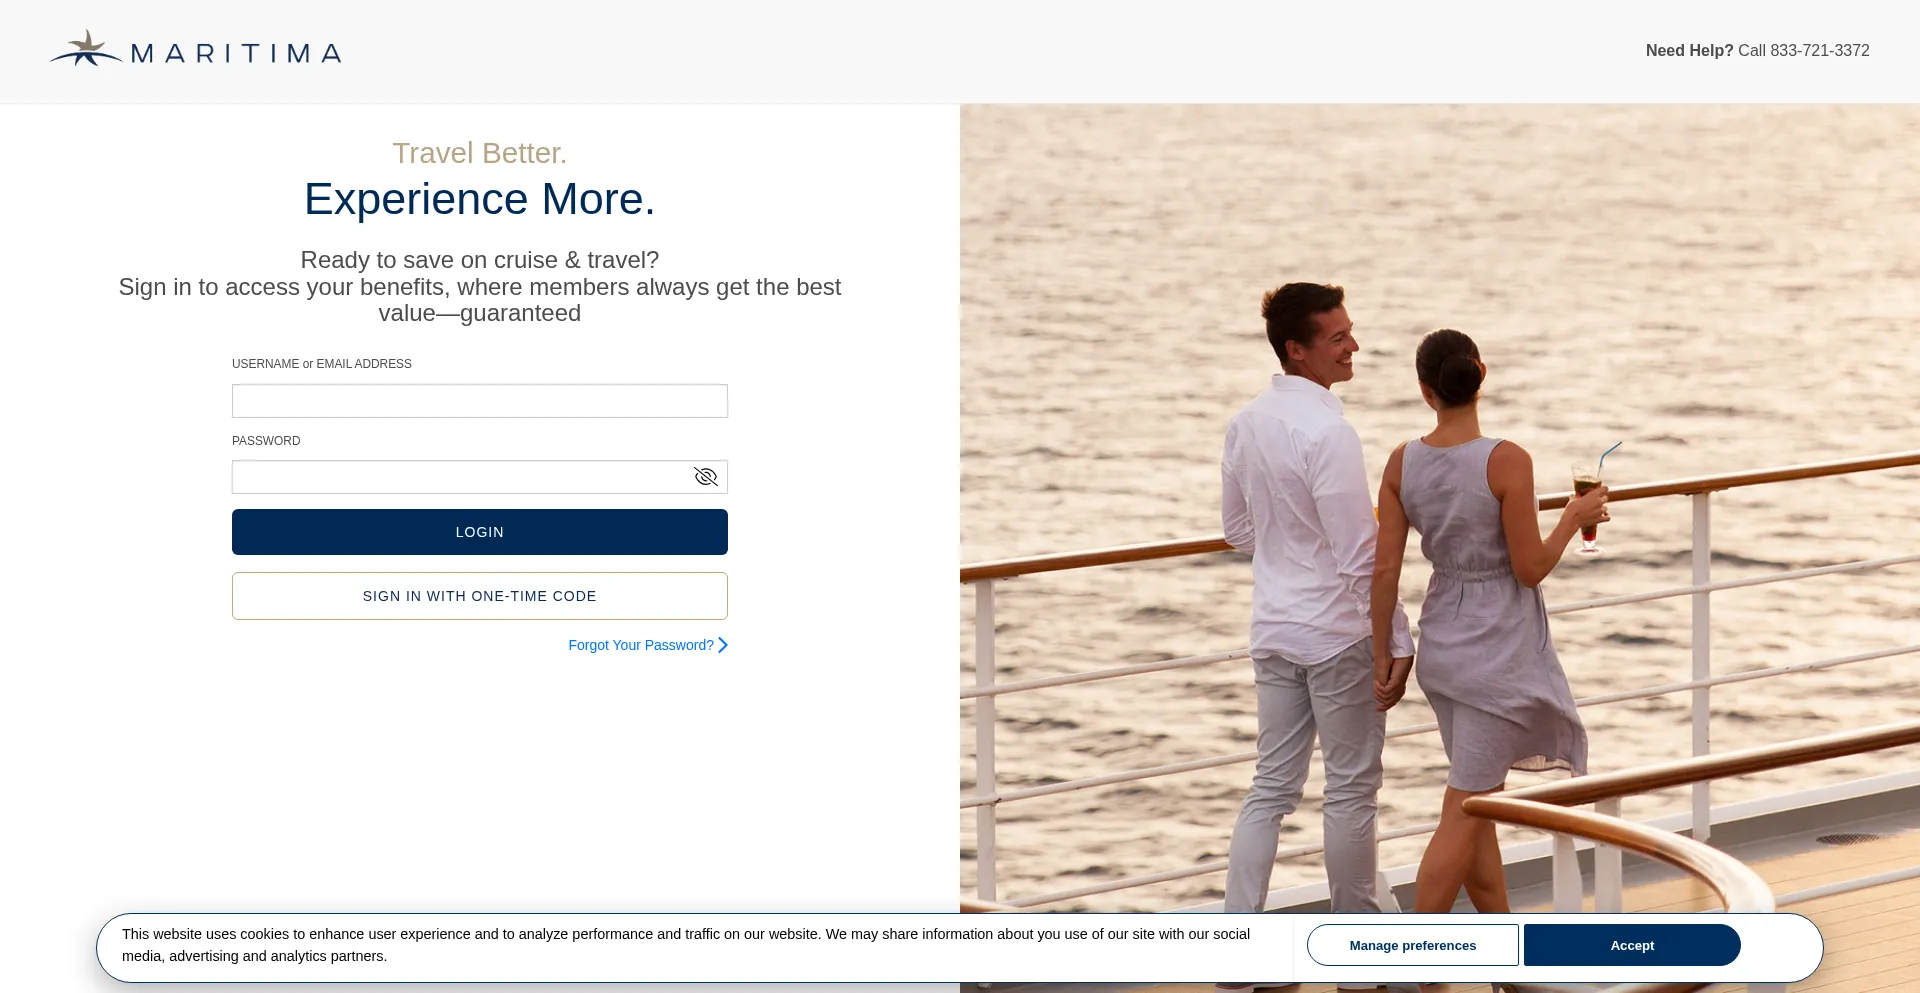1920x993 pixels.
Task: Accept the cookie notice
Action: 1631,945
